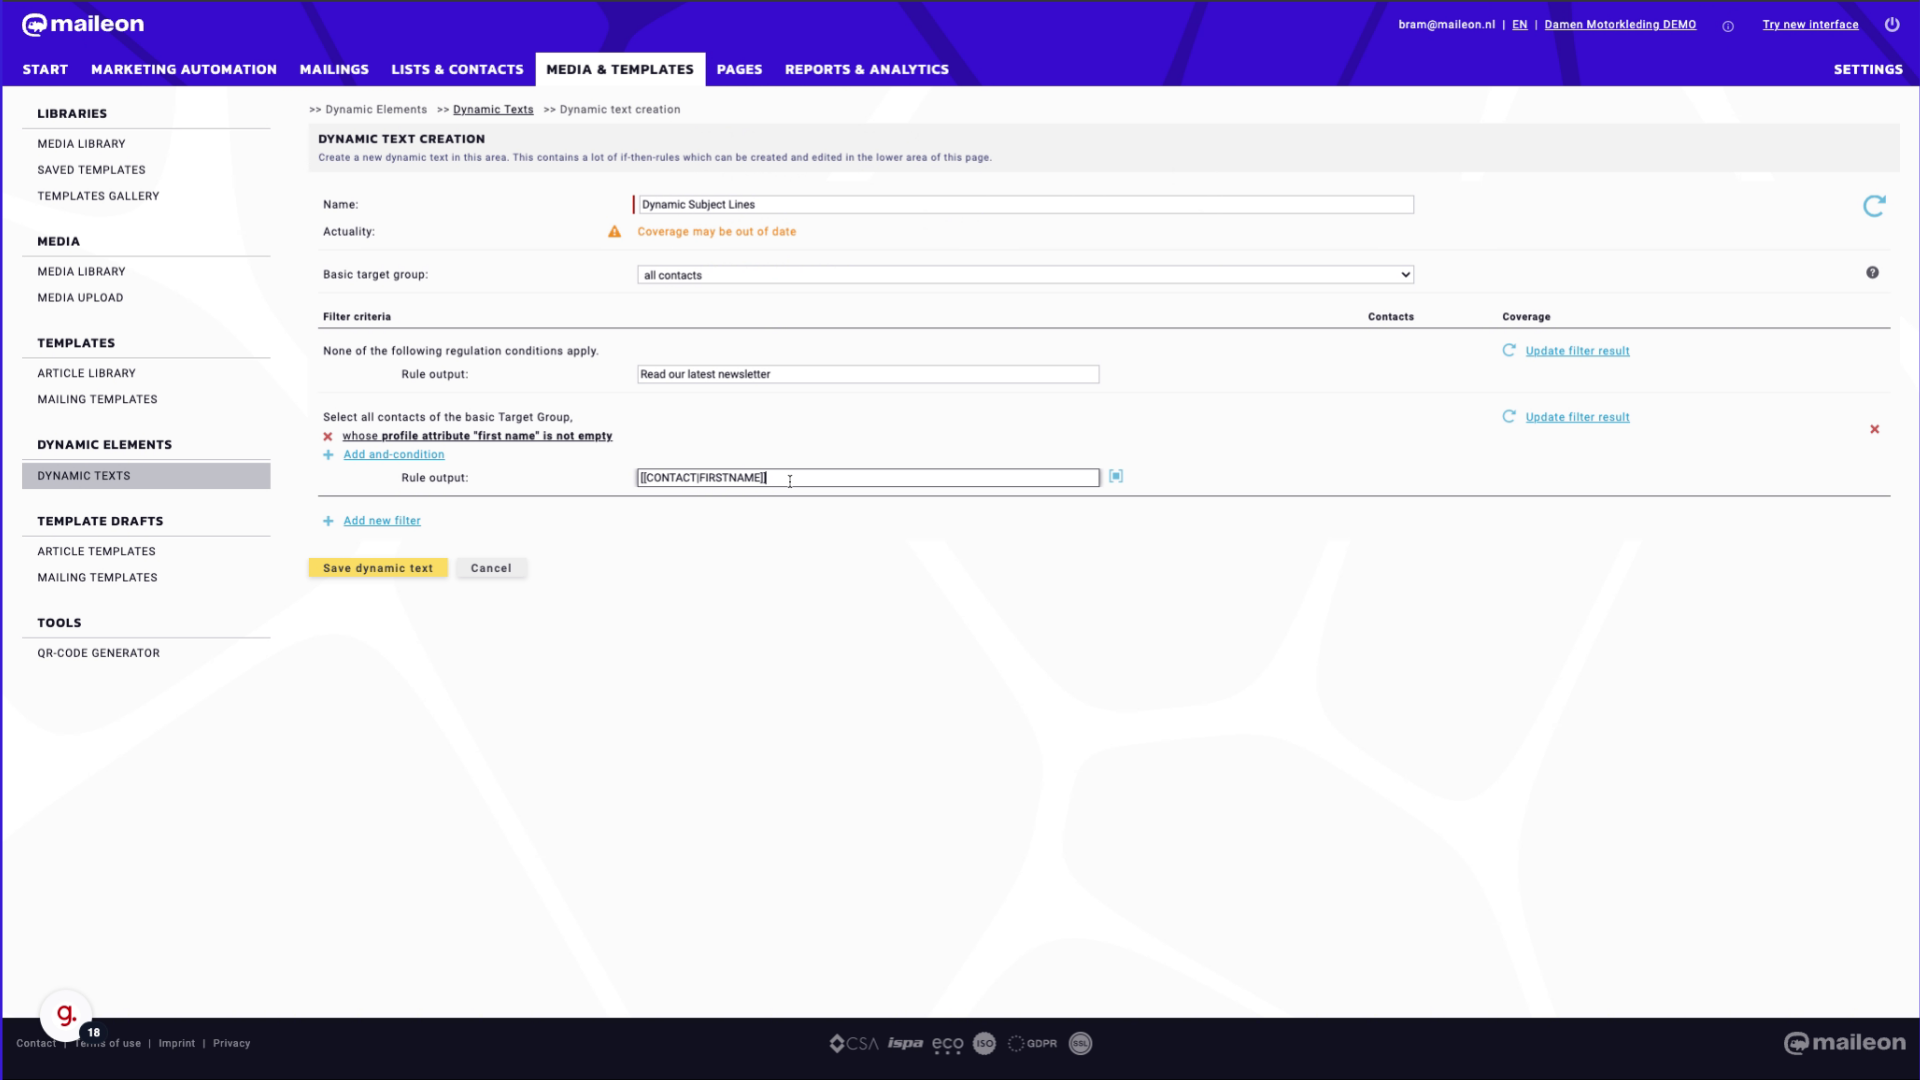
Task: Click the Dynamic Texts breadcrumb link
Action: [493, 109]
